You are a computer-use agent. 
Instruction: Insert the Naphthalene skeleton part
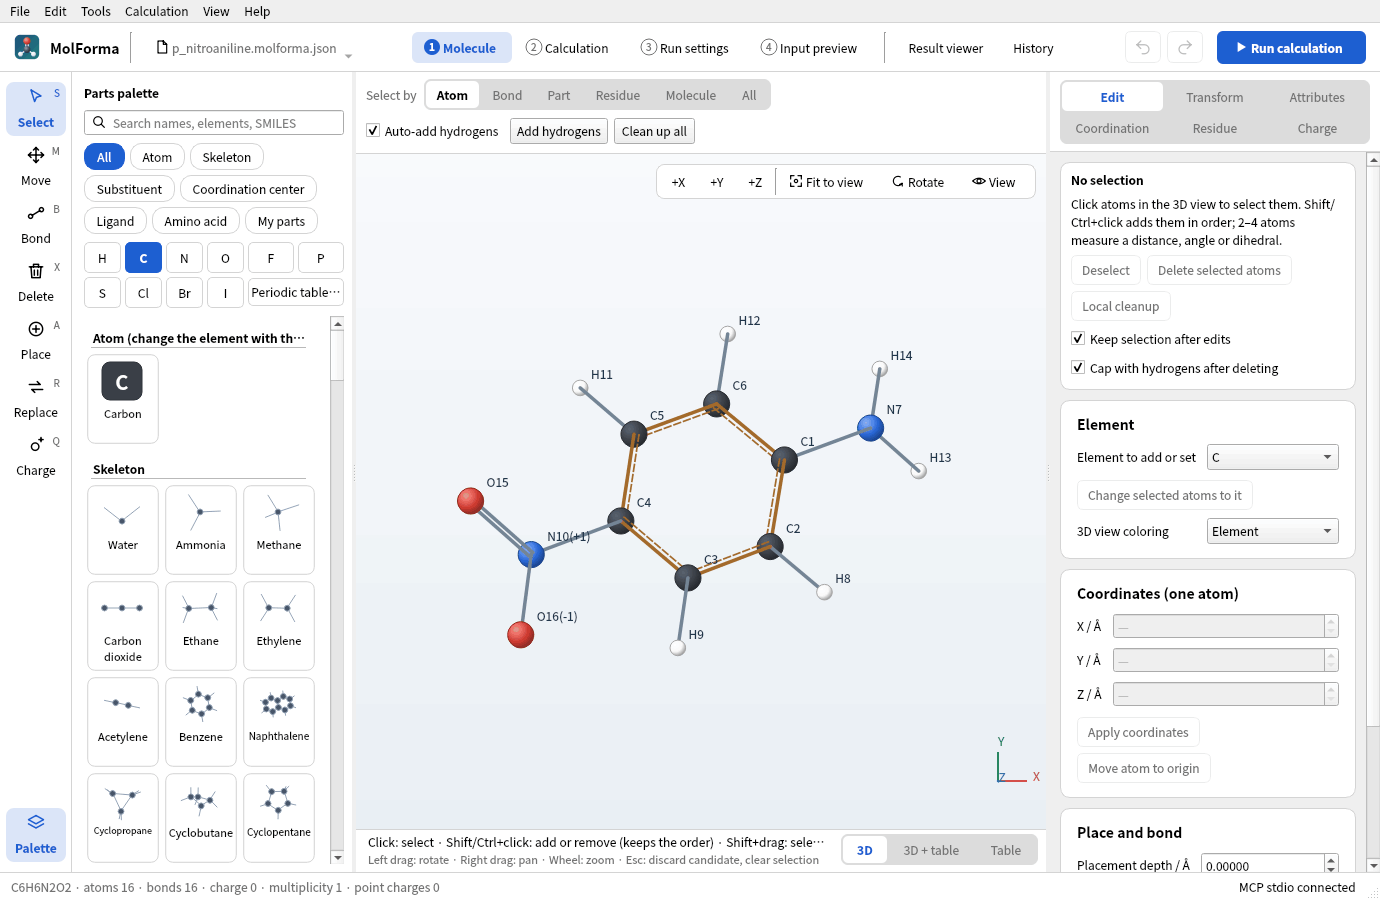pyautogui.click(x=279, y=724)
